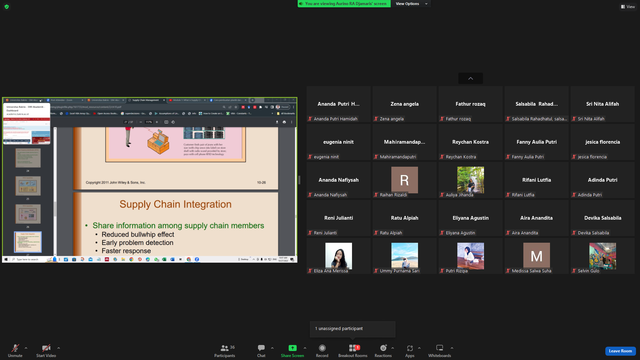Select Raihan Rizaldi's tile with R avatar
Screen dimensions: 640x360
404,180
